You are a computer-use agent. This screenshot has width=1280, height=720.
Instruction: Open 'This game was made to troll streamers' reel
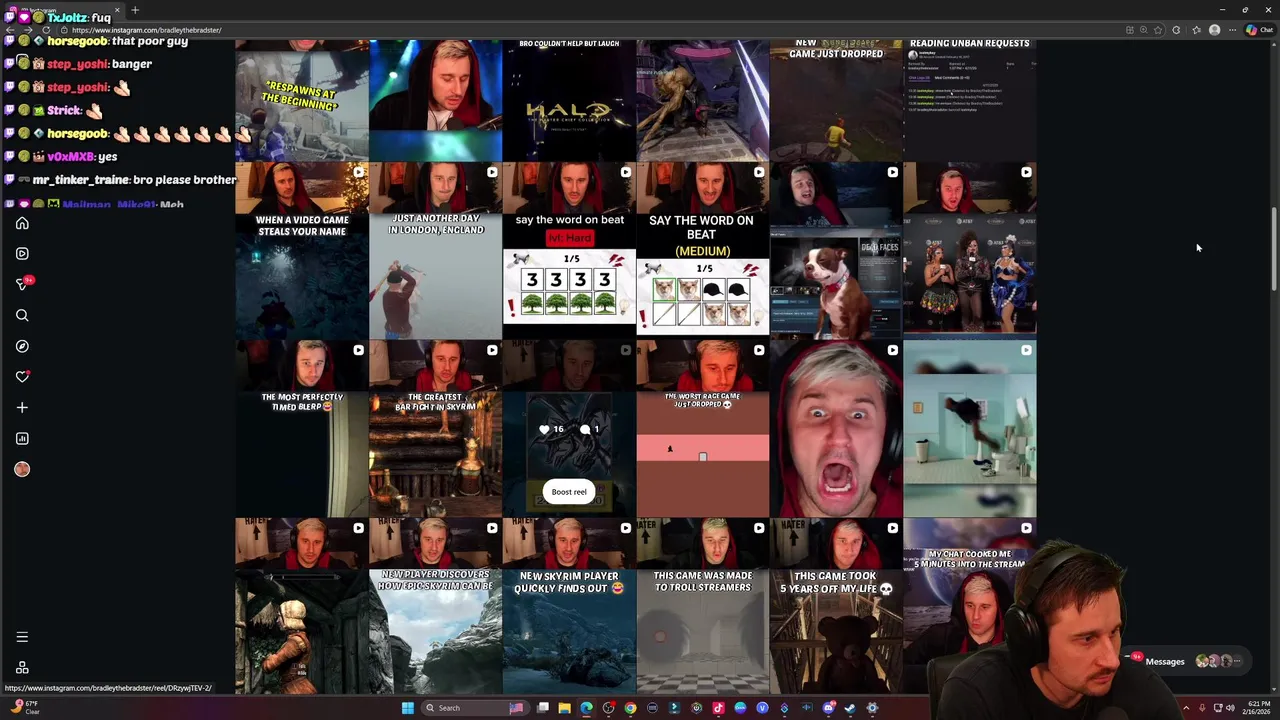(x=703, y=606)
